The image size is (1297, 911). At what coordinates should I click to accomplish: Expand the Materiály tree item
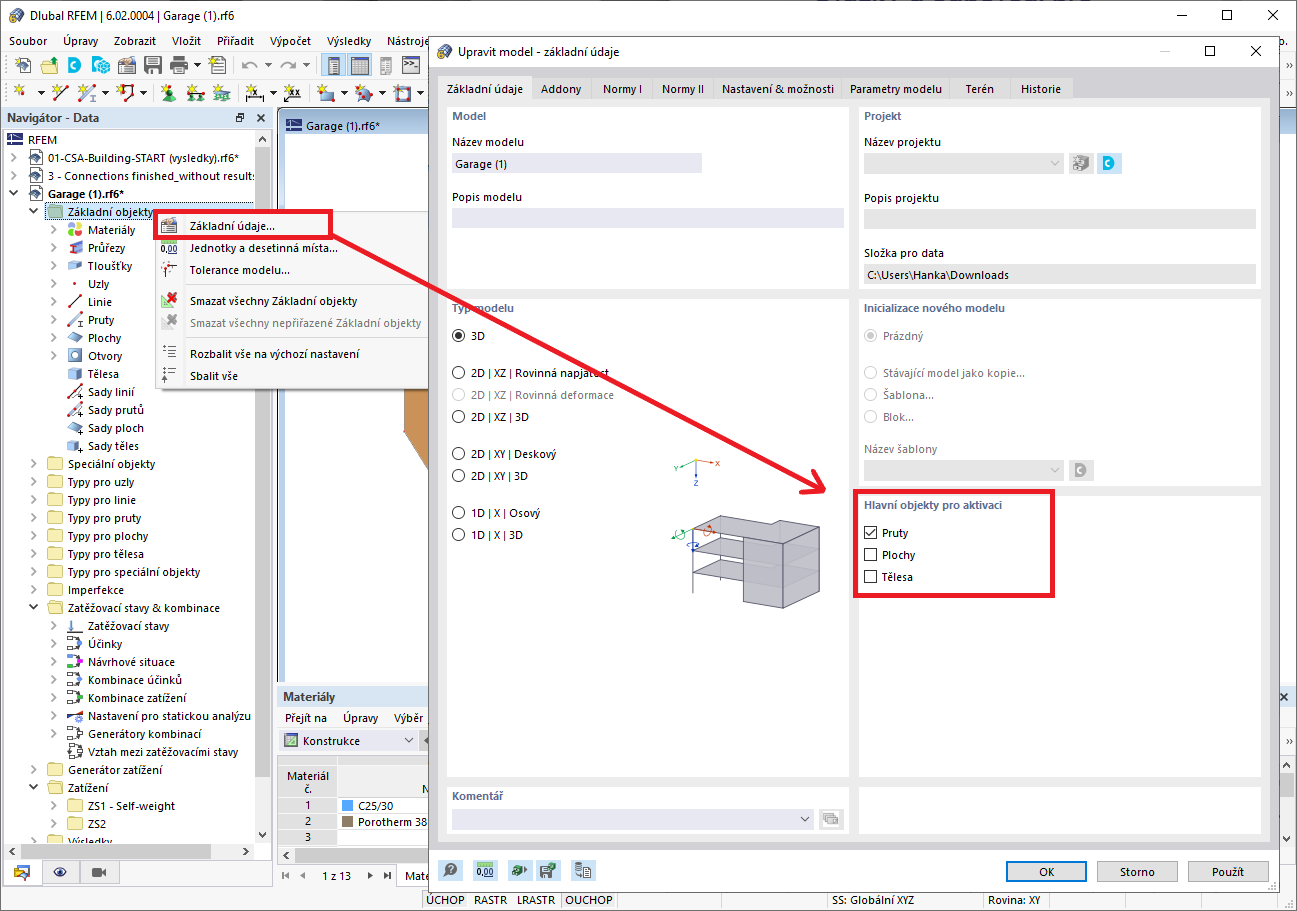(52, 229)
